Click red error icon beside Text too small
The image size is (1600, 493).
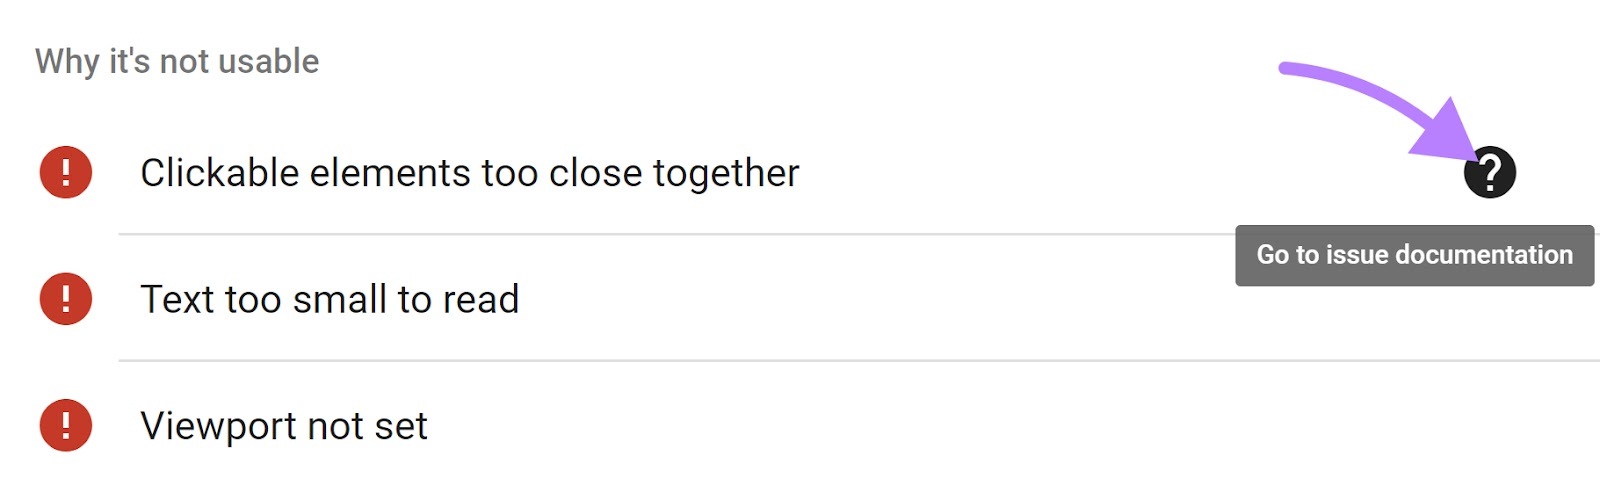tap(66, 298)
